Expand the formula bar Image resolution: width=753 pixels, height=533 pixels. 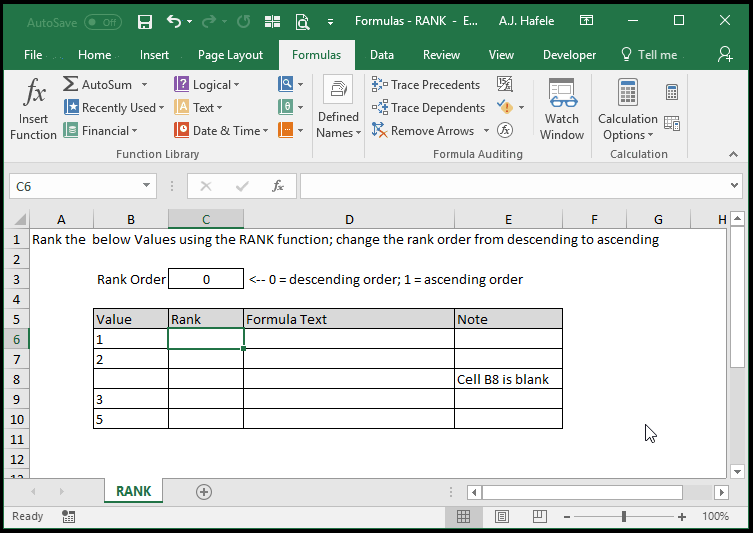coord(734,185)
